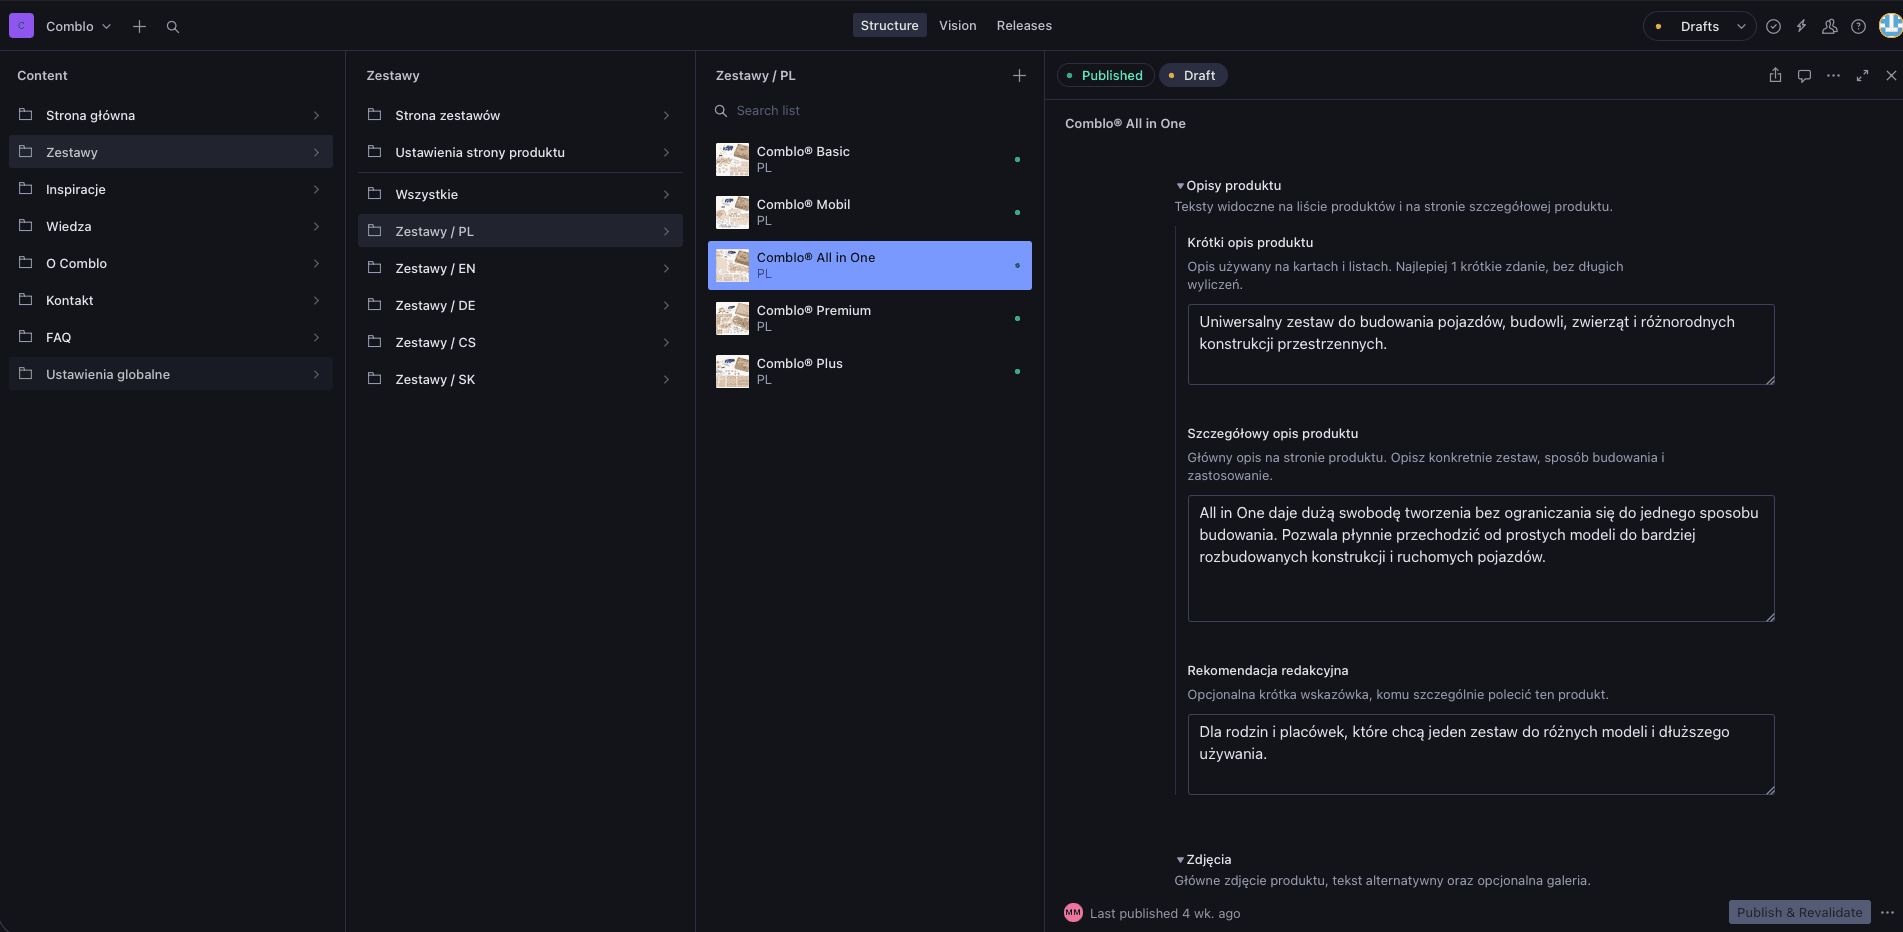Click the published status dot on Comblo® Mobil
The height and width of the screenshot is (932, 1903).
coord(1017,212)
